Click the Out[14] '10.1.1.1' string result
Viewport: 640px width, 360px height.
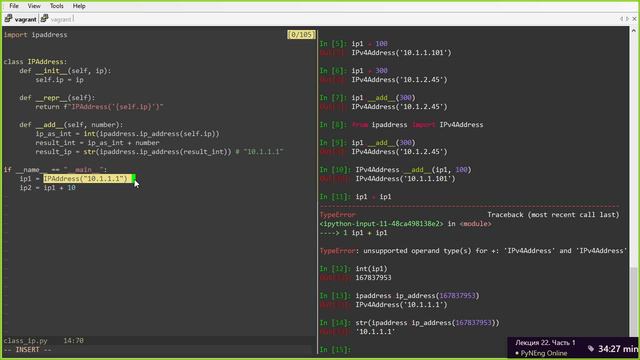376,331
